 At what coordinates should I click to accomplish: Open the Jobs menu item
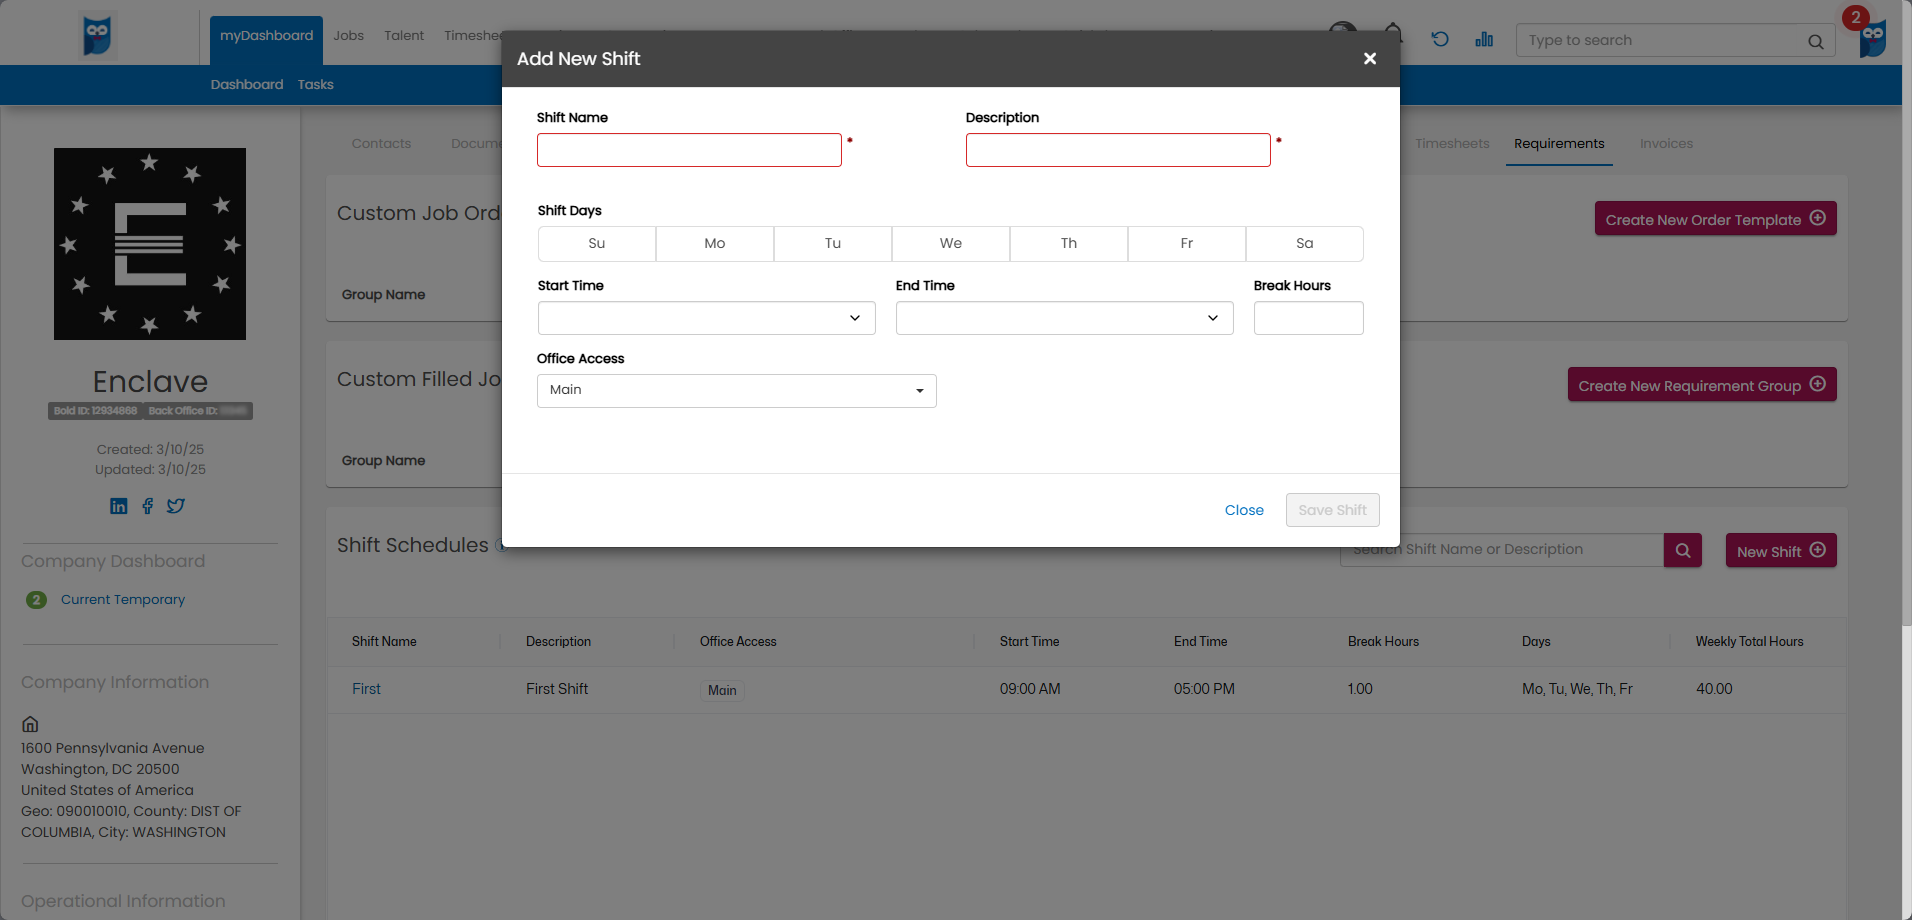click(x=349, y=36)
